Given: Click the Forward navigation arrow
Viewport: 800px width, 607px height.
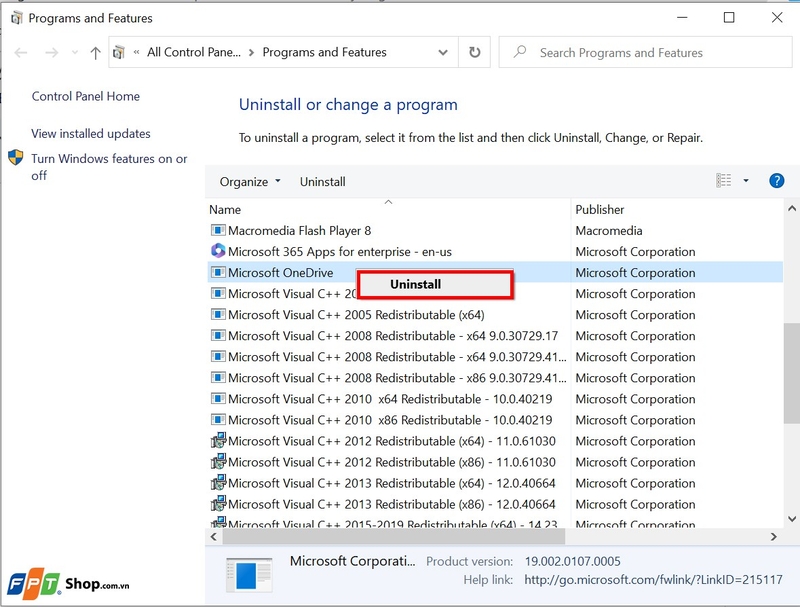Looking at the screenshot, I should 52,53.
